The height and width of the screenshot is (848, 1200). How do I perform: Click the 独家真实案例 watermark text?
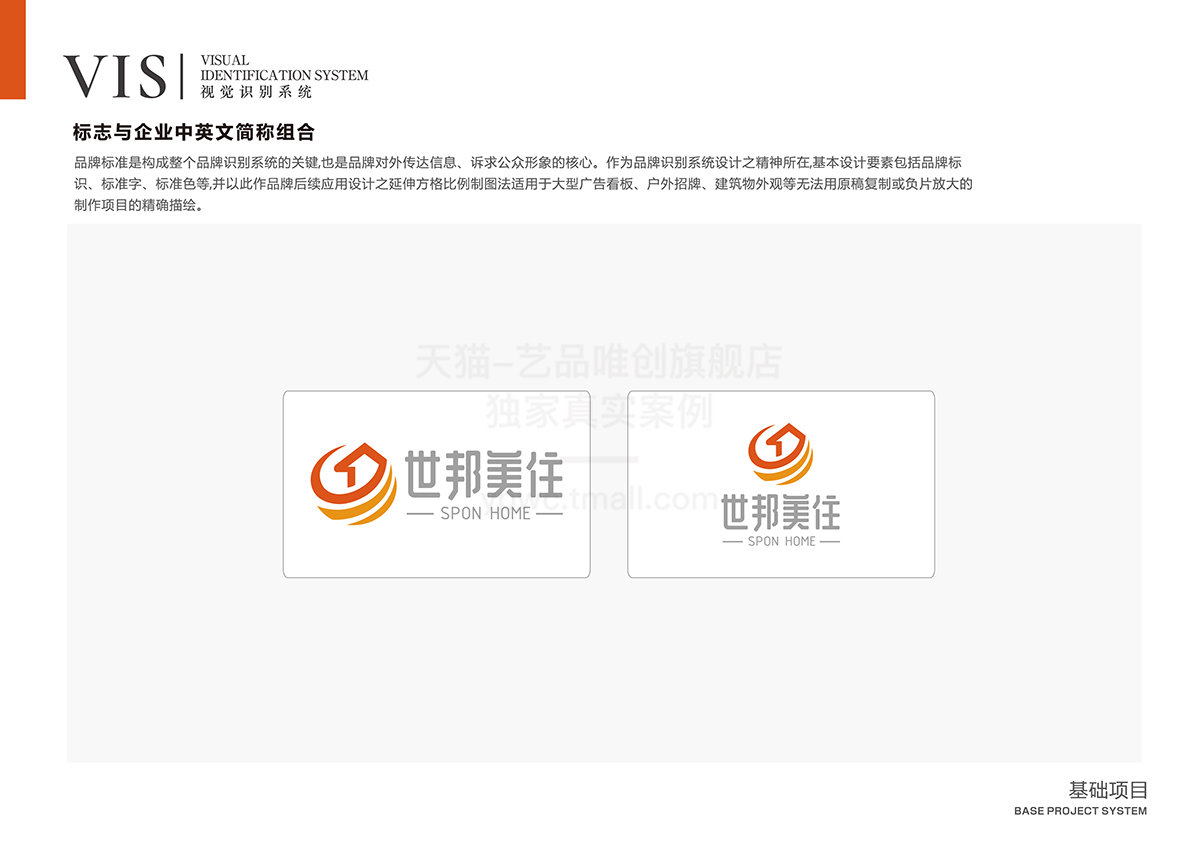(598, 411)
